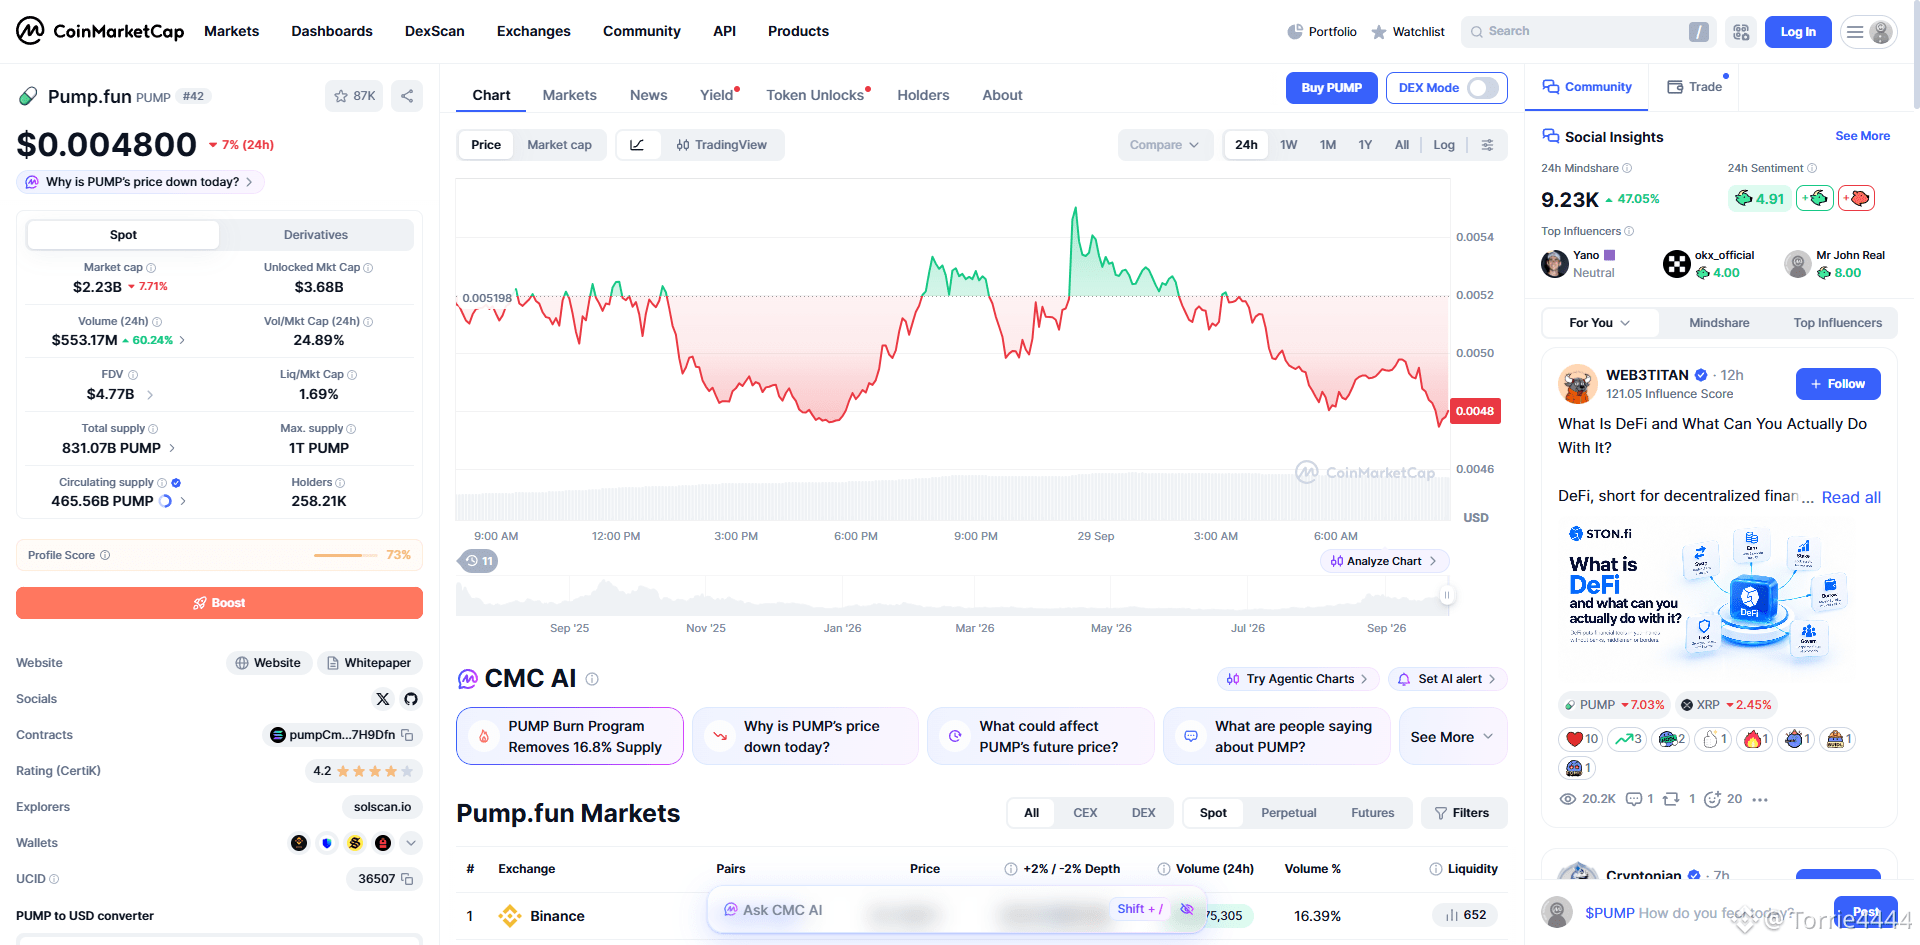Click the Buy PUMP button
1920x945 pixels.
coord(1331,88)
